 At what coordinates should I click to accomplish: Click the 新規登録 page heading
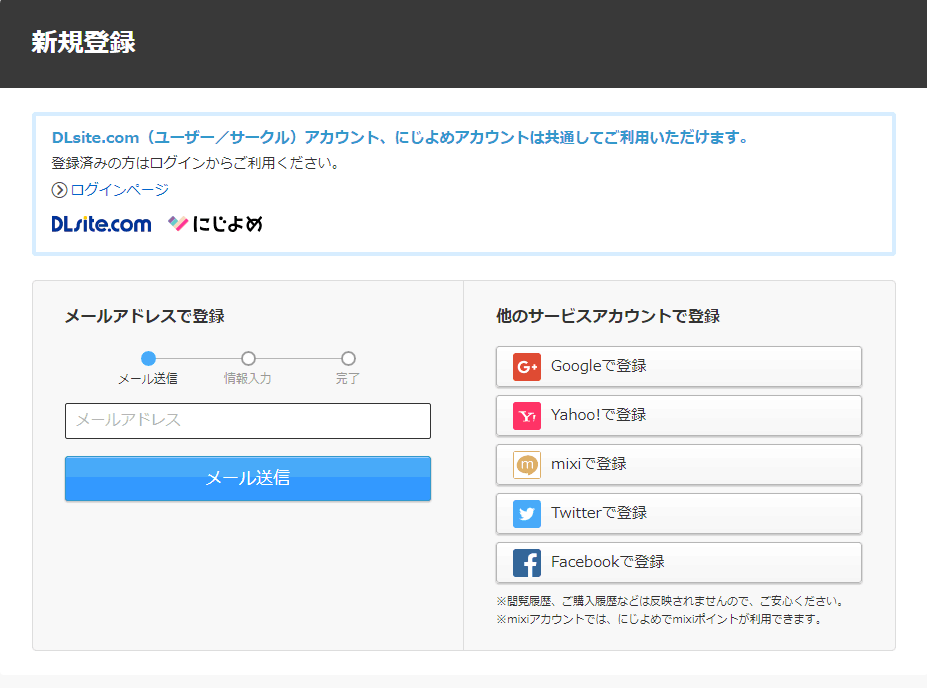83,43
